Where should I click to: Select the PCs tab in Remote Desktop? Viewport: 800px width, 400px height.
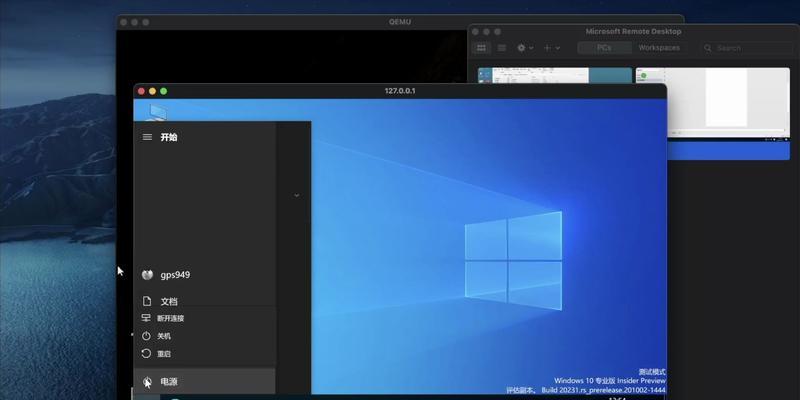click(x=604, y=48)
